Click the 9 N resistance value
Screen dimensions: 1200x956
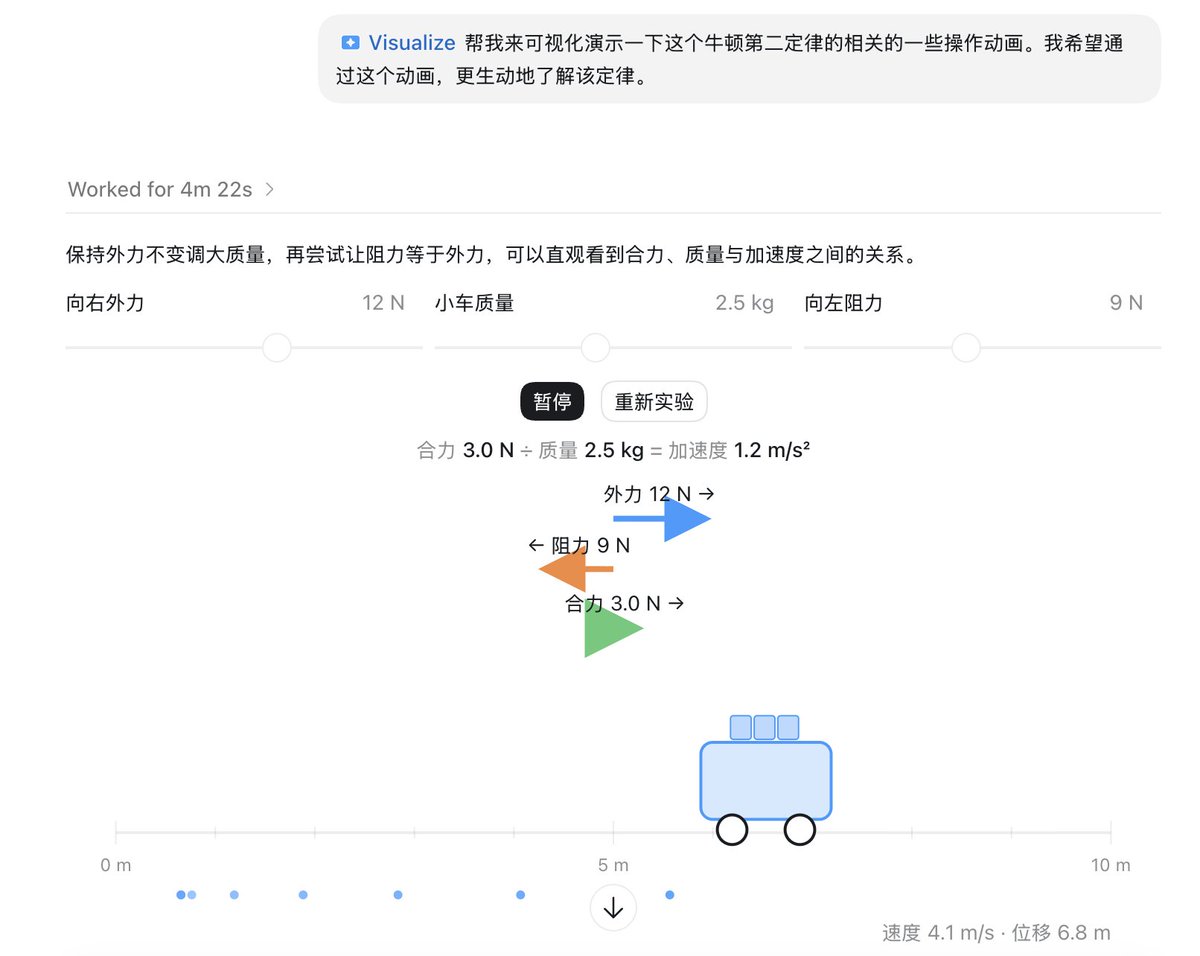(1126, 303)
